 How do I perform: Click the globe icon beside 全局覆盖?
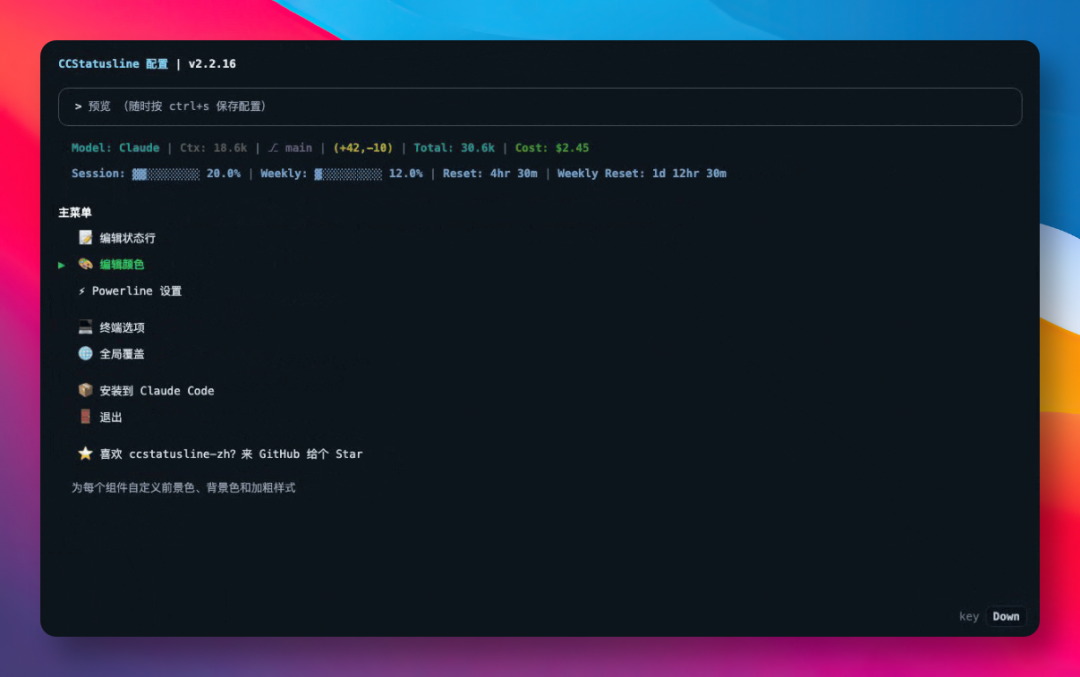pos(85,353)
